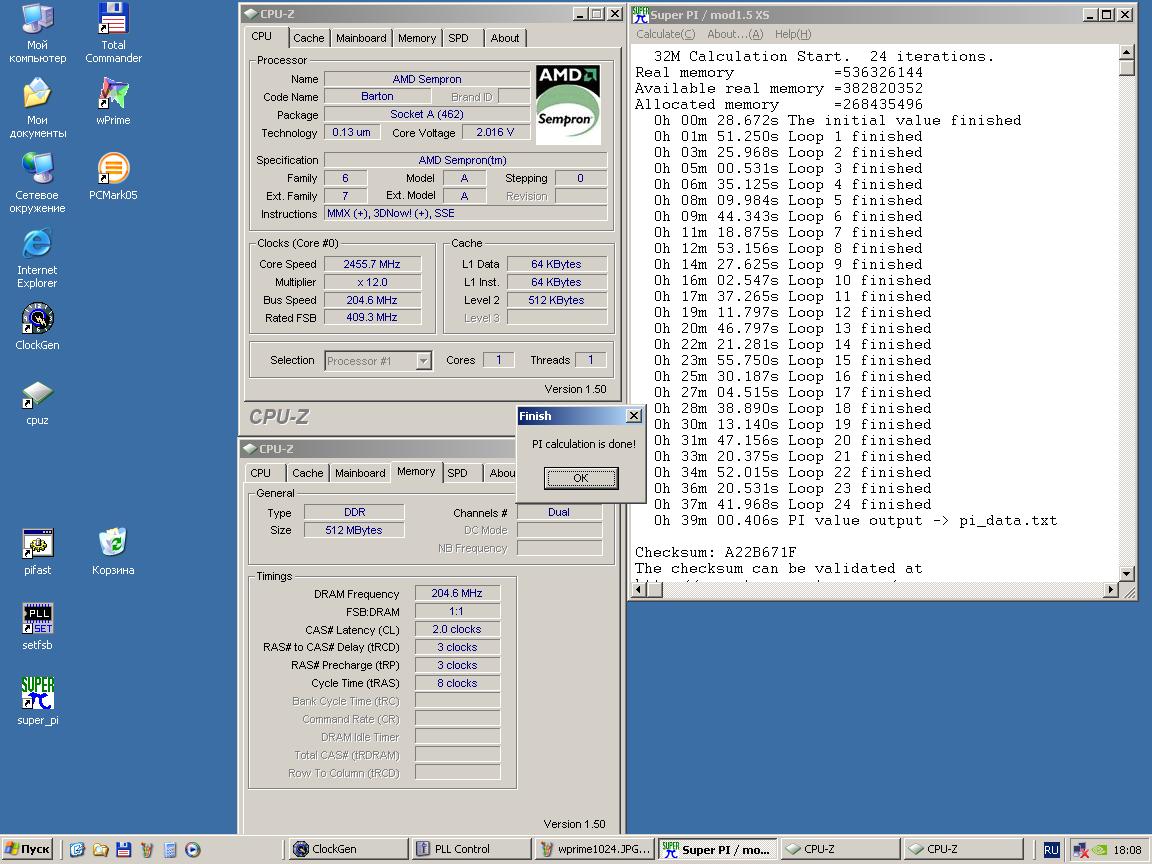This screenshot has width=1152, height=864.
Task: Open the My Computer desktop icon
Action: [37, 33]
